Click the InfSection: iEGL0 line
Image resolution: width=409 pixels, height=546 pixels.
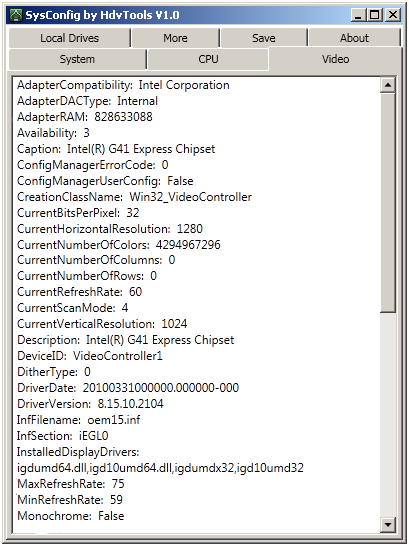click(x=63, y=436)
